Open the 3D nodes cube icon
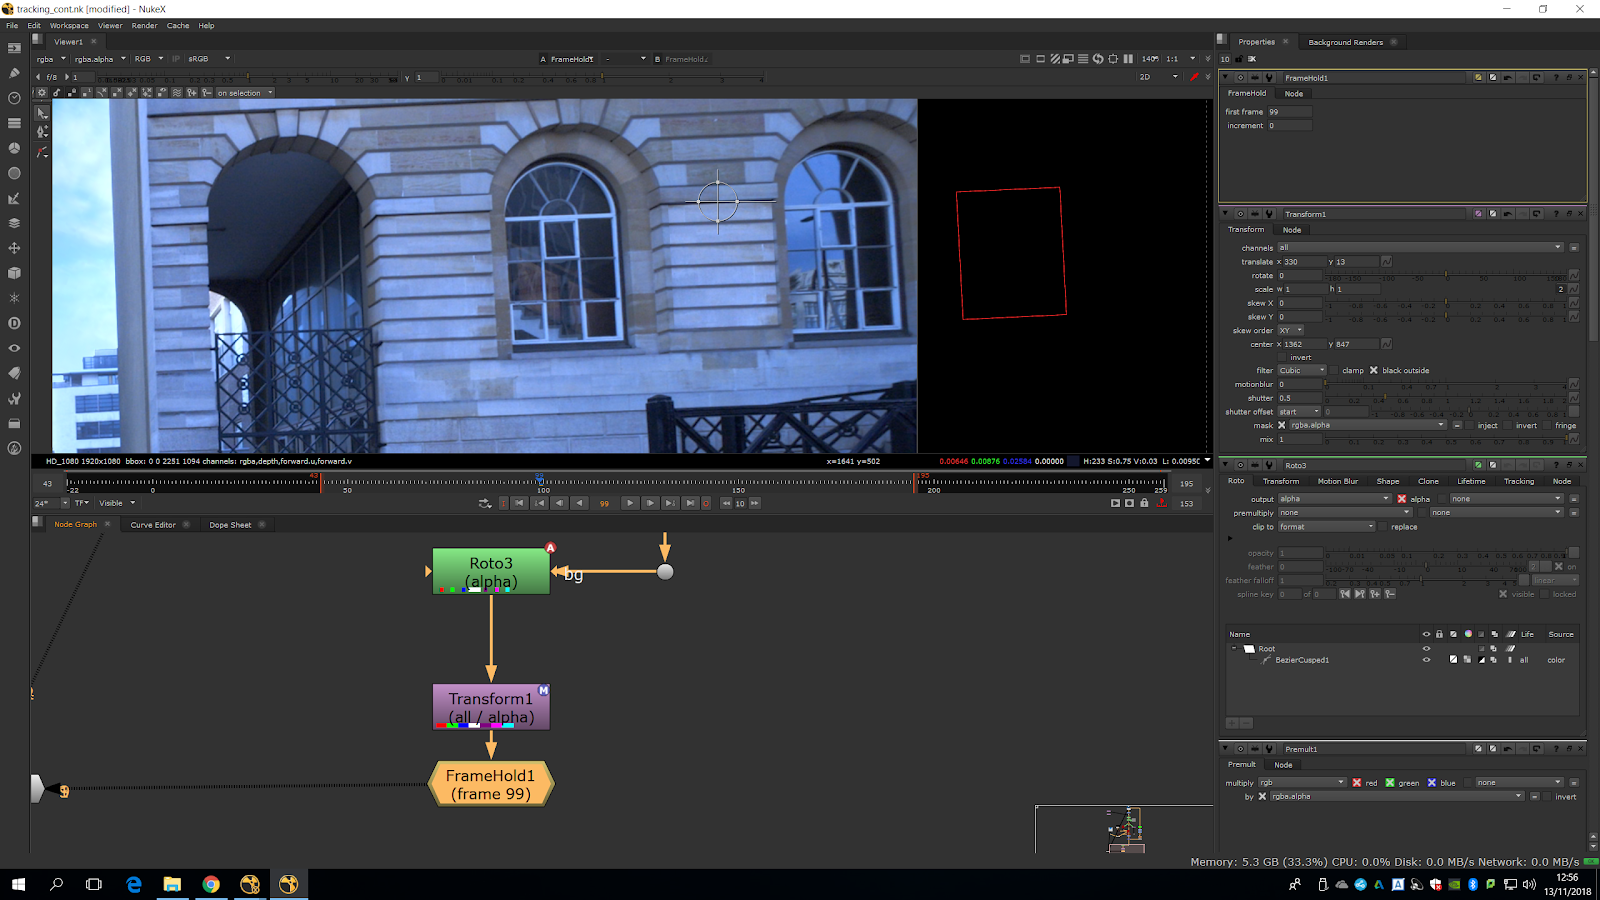 coord(14,273)
